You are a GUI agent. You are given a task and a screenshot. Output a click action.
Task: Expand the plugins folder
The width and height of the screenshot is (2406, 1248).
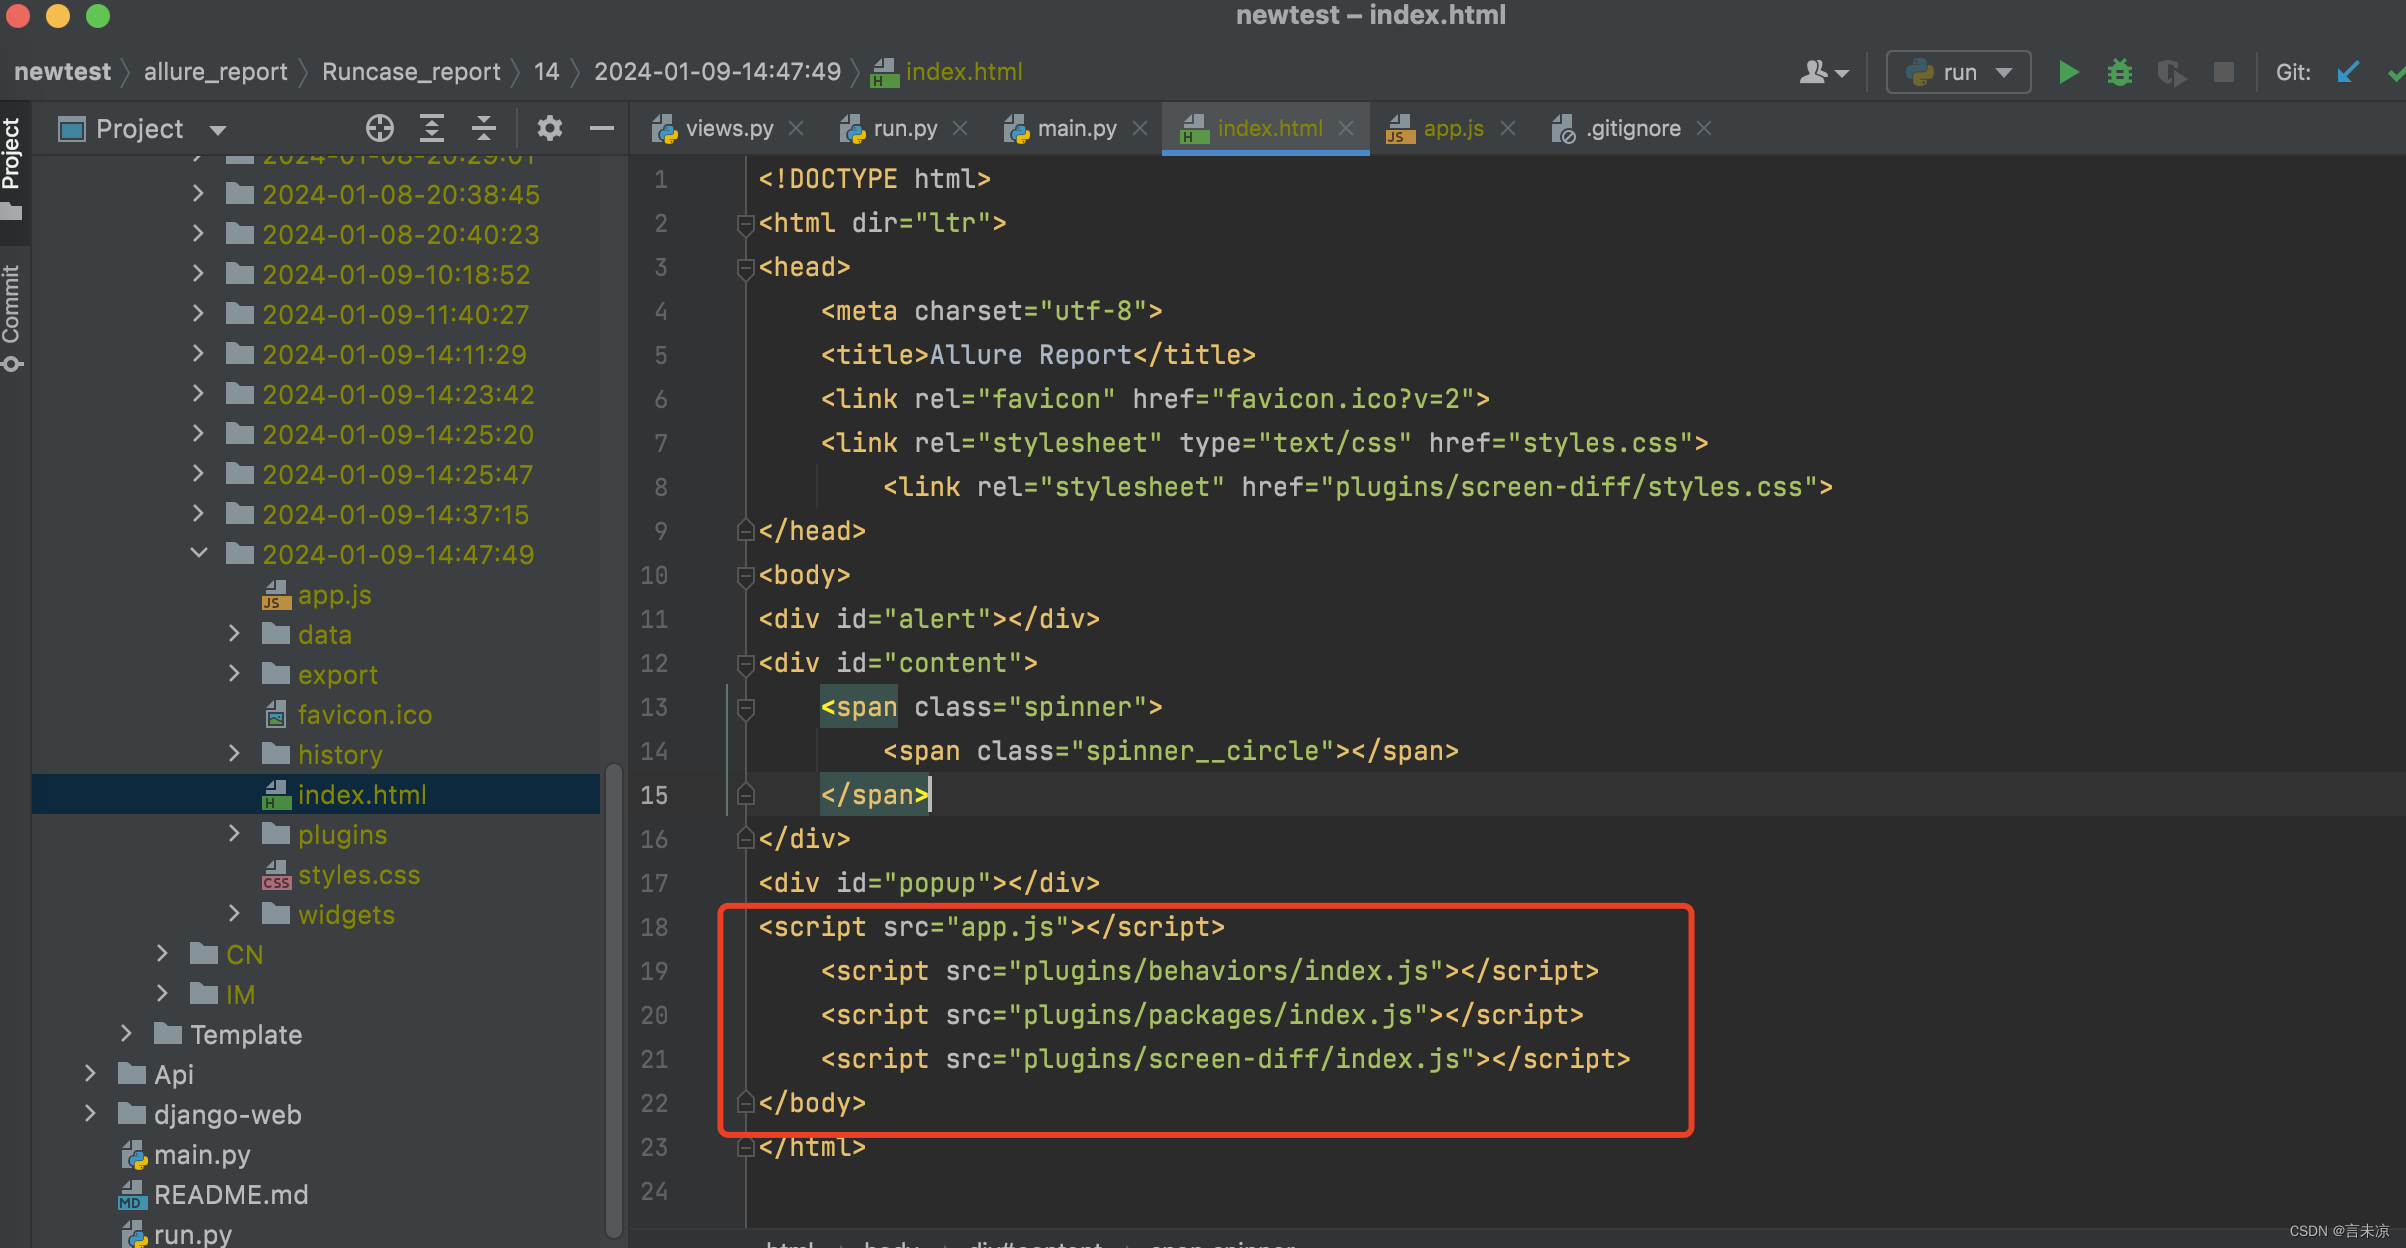coord(234,834)
